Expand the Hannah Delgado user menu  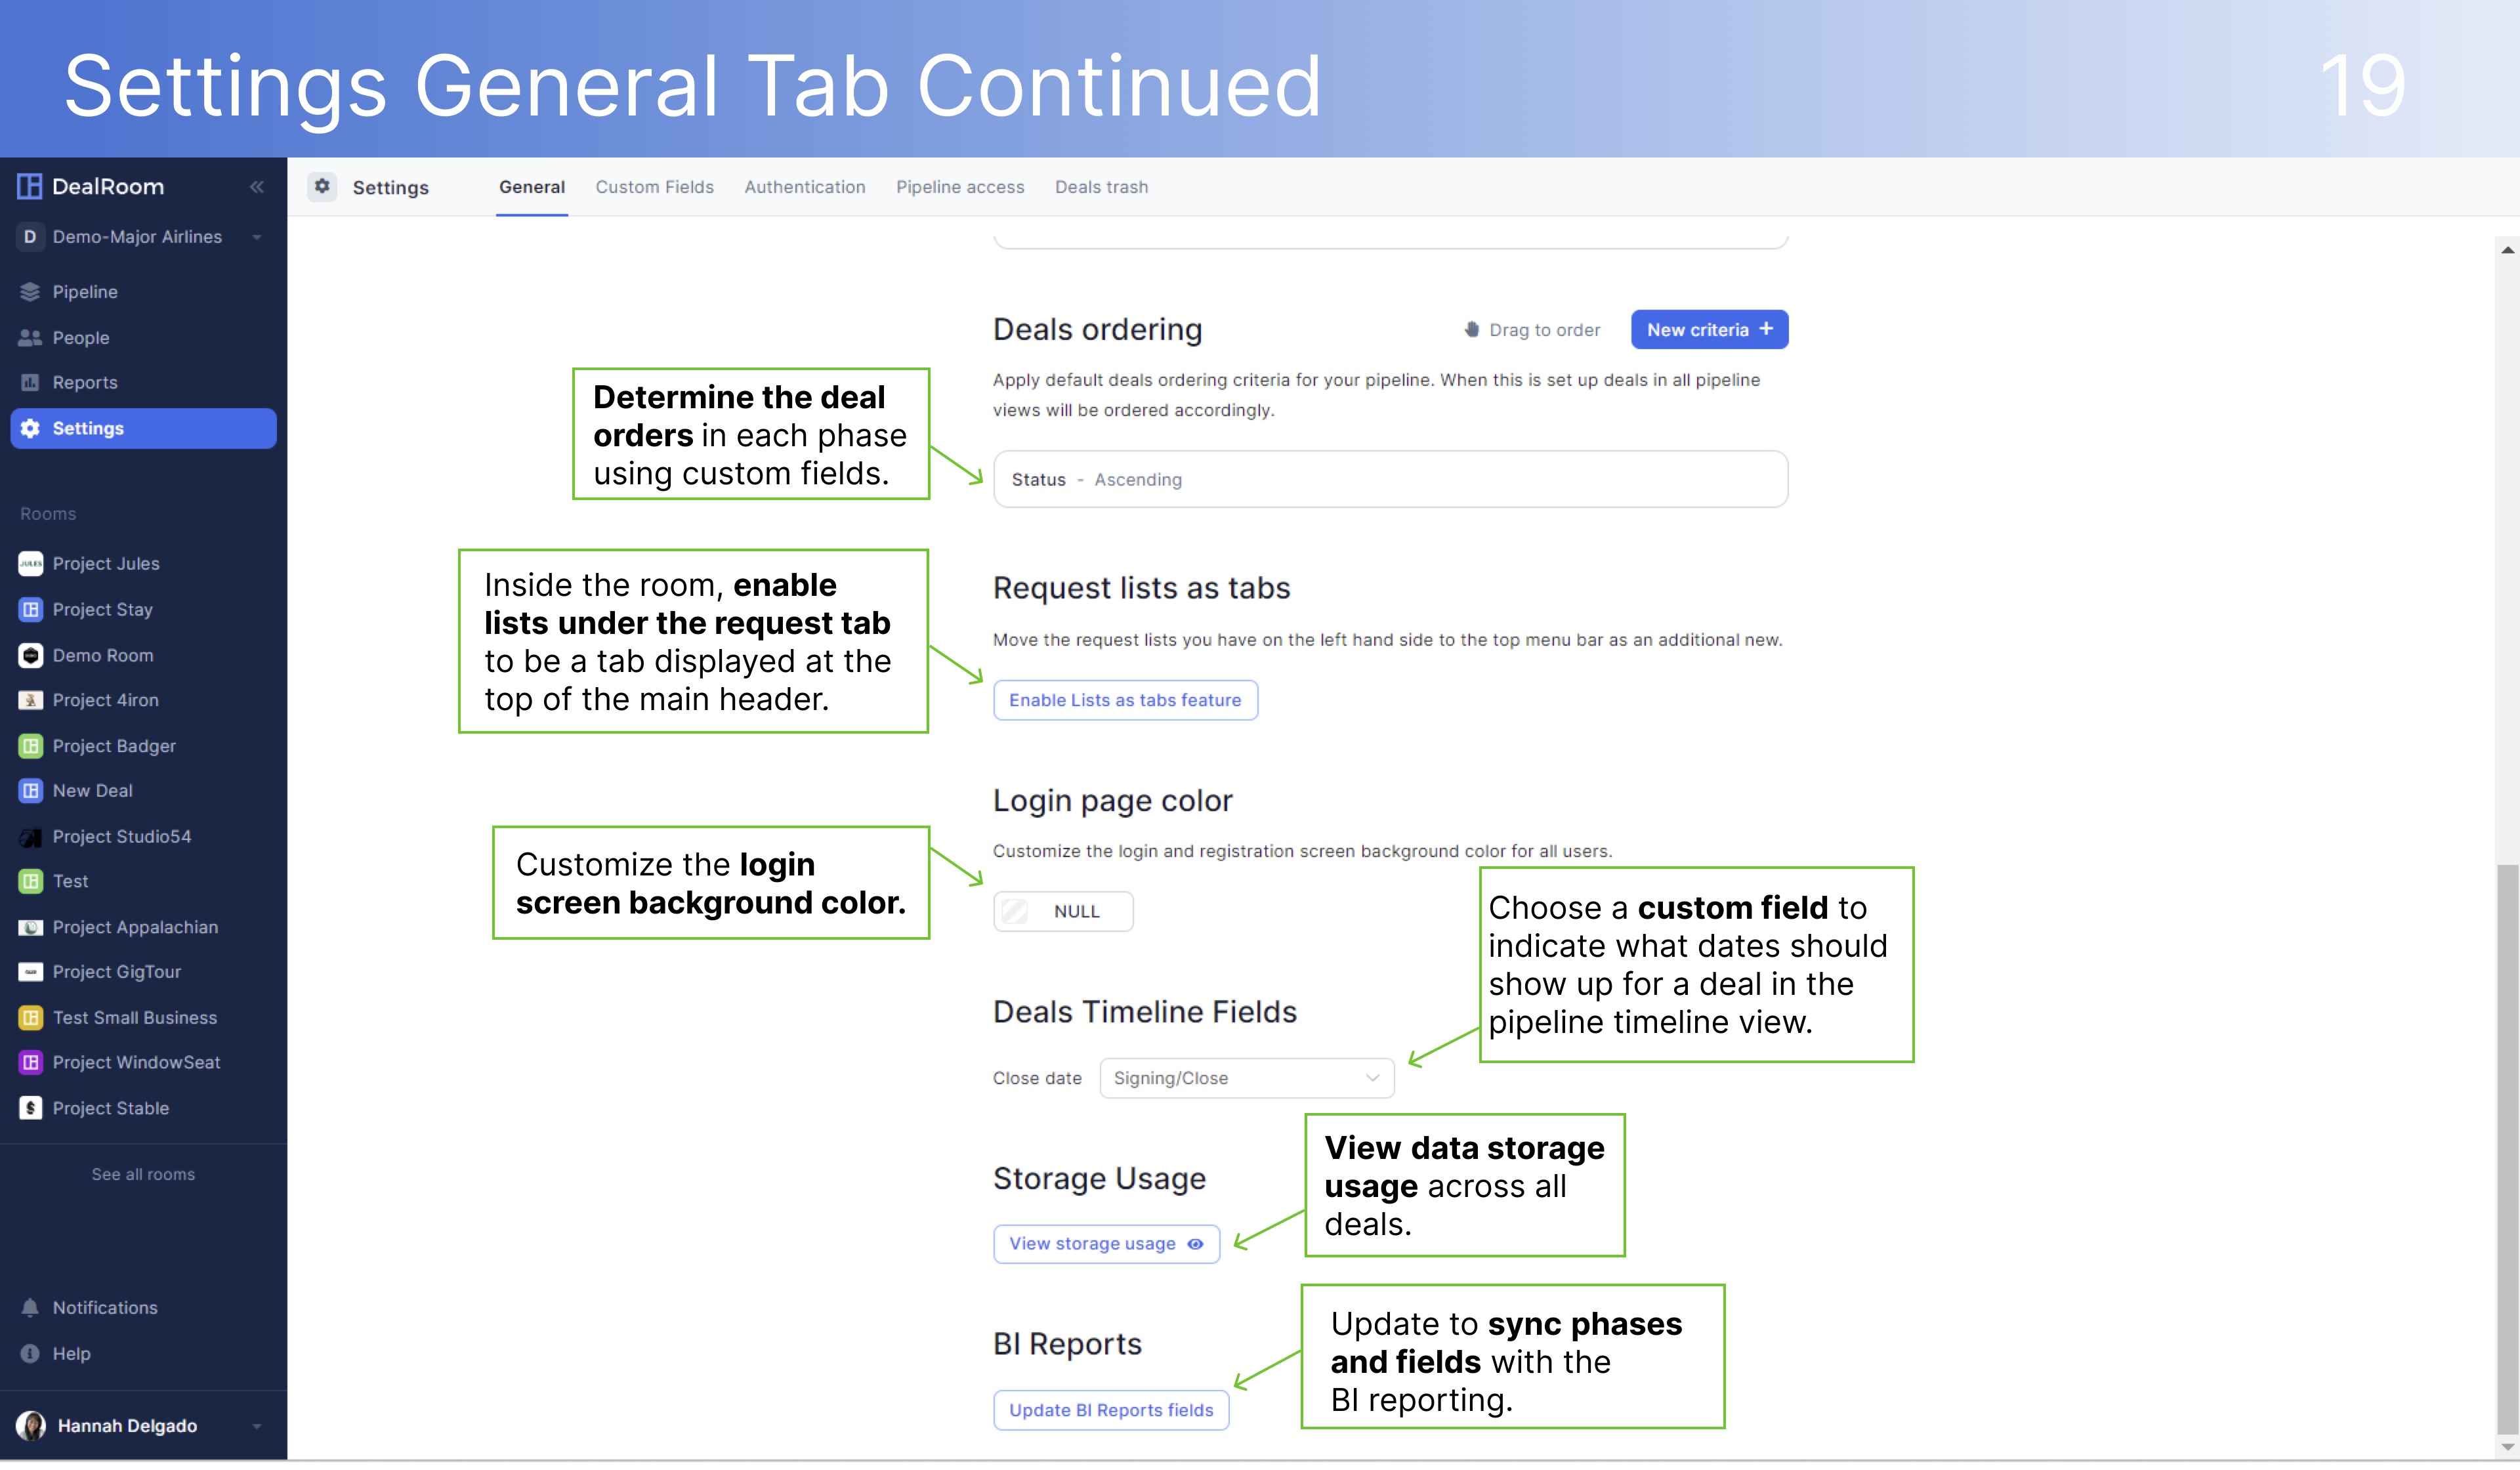click(257, 1427)
